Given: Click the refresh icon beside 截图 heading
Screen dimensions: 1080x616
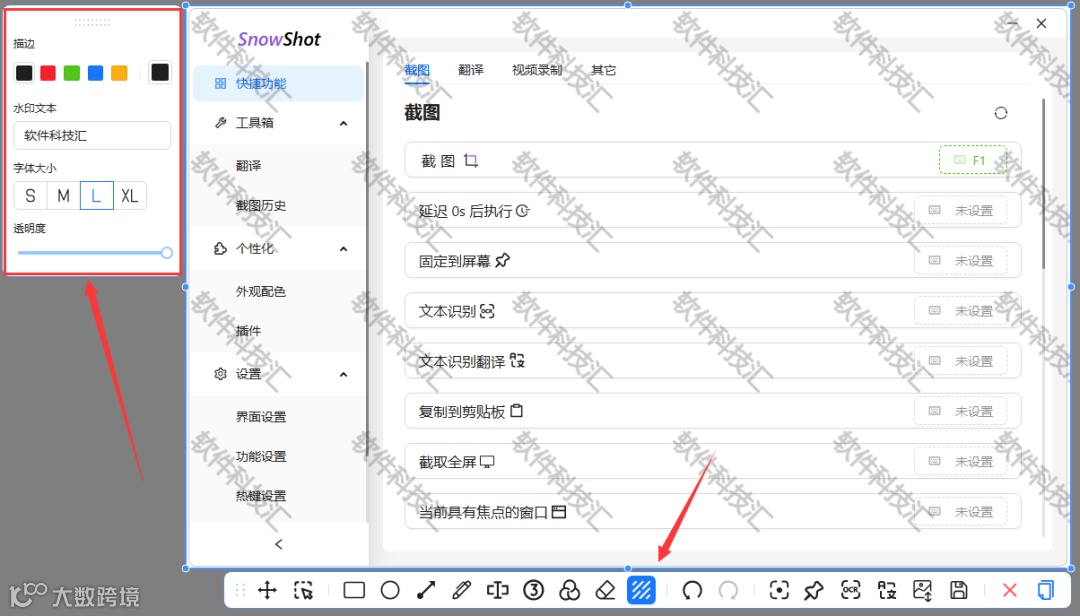Looking at the screenshot, I should pyautogui.click(x=1001, y=113).
